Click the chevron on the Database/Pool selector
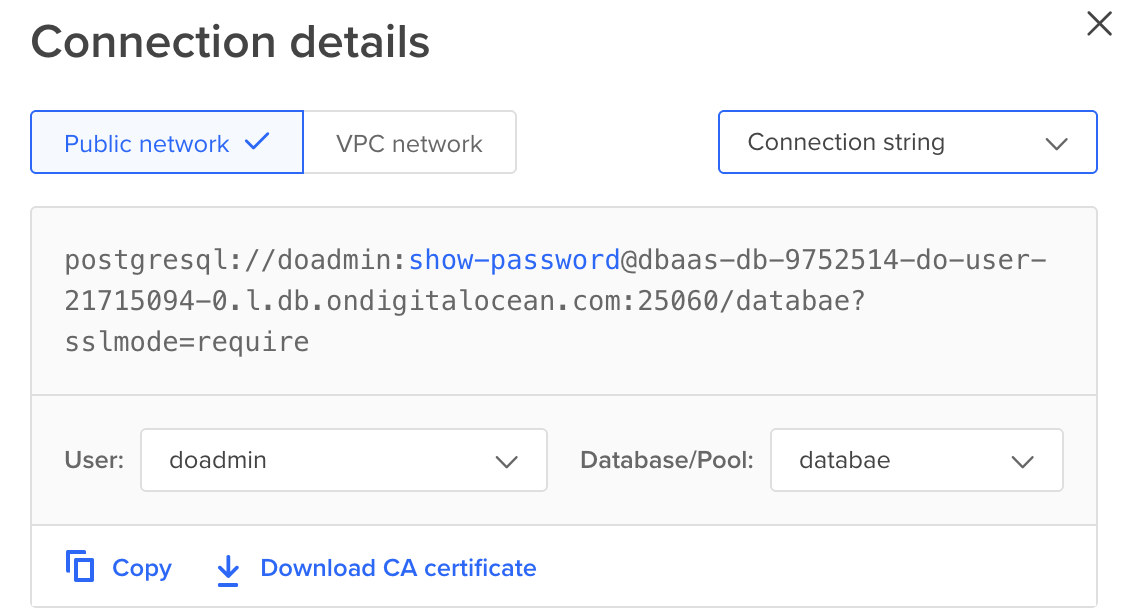Viewport: 1130px width, 614px height. point(1022,460)
